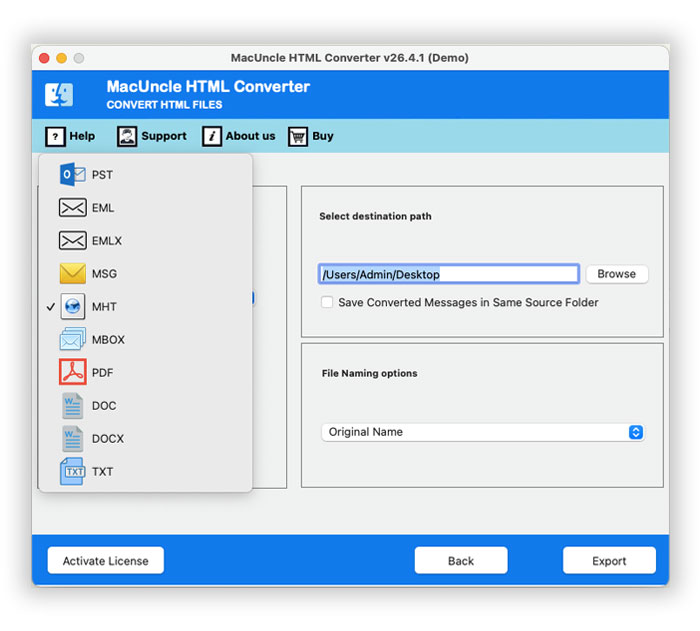Choose DOCX format entry
Viewport: 700px width, 631px height.
pos(145,439)
